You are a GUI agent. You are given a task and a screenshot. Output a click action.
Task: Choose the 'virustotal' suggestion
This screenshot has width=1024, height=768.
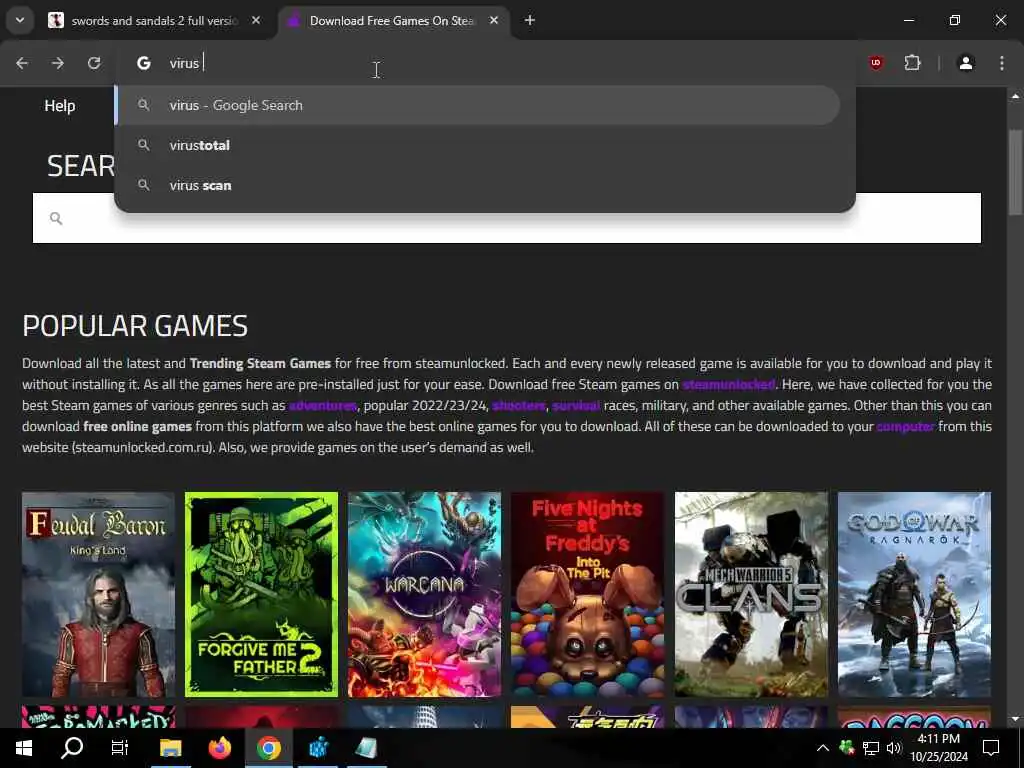[477, 145]
